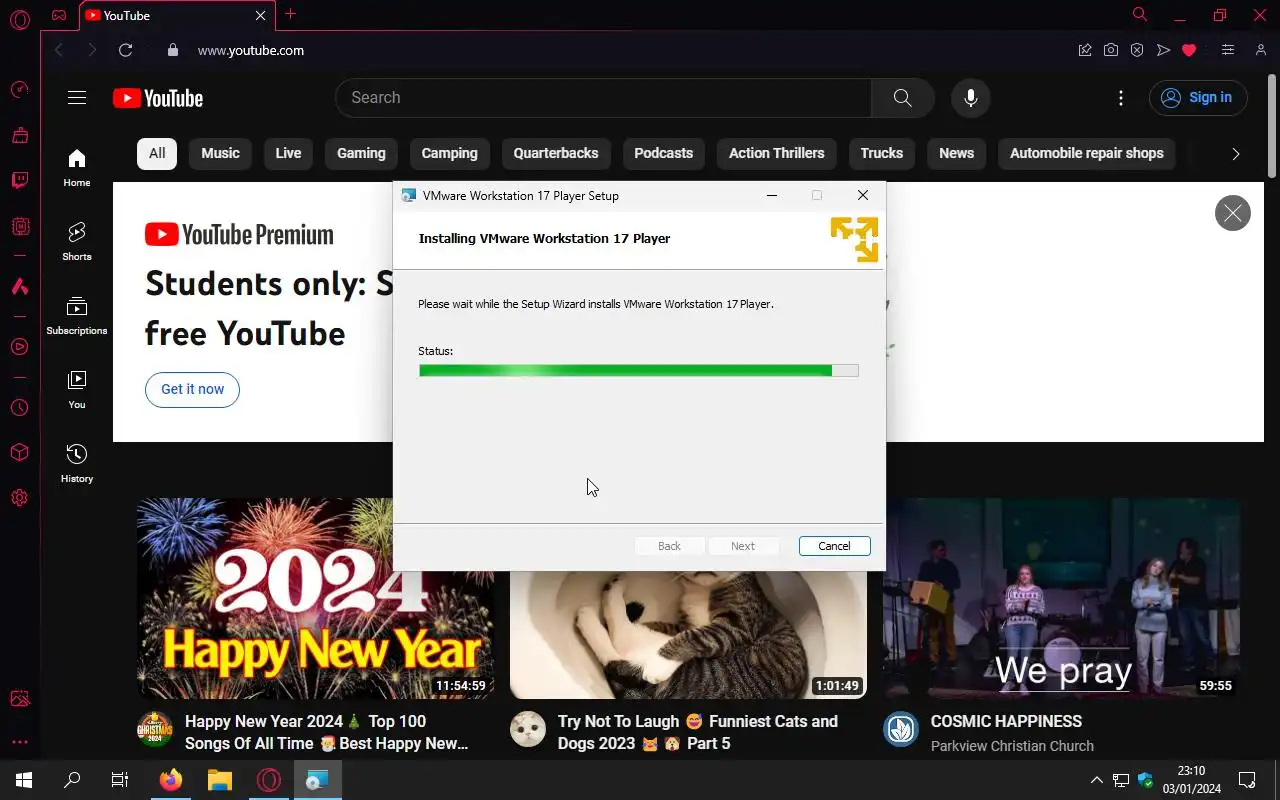Click the VMware install progress bar
Viewport: 1280px width, 800px height.
click(x=638, y=371)
